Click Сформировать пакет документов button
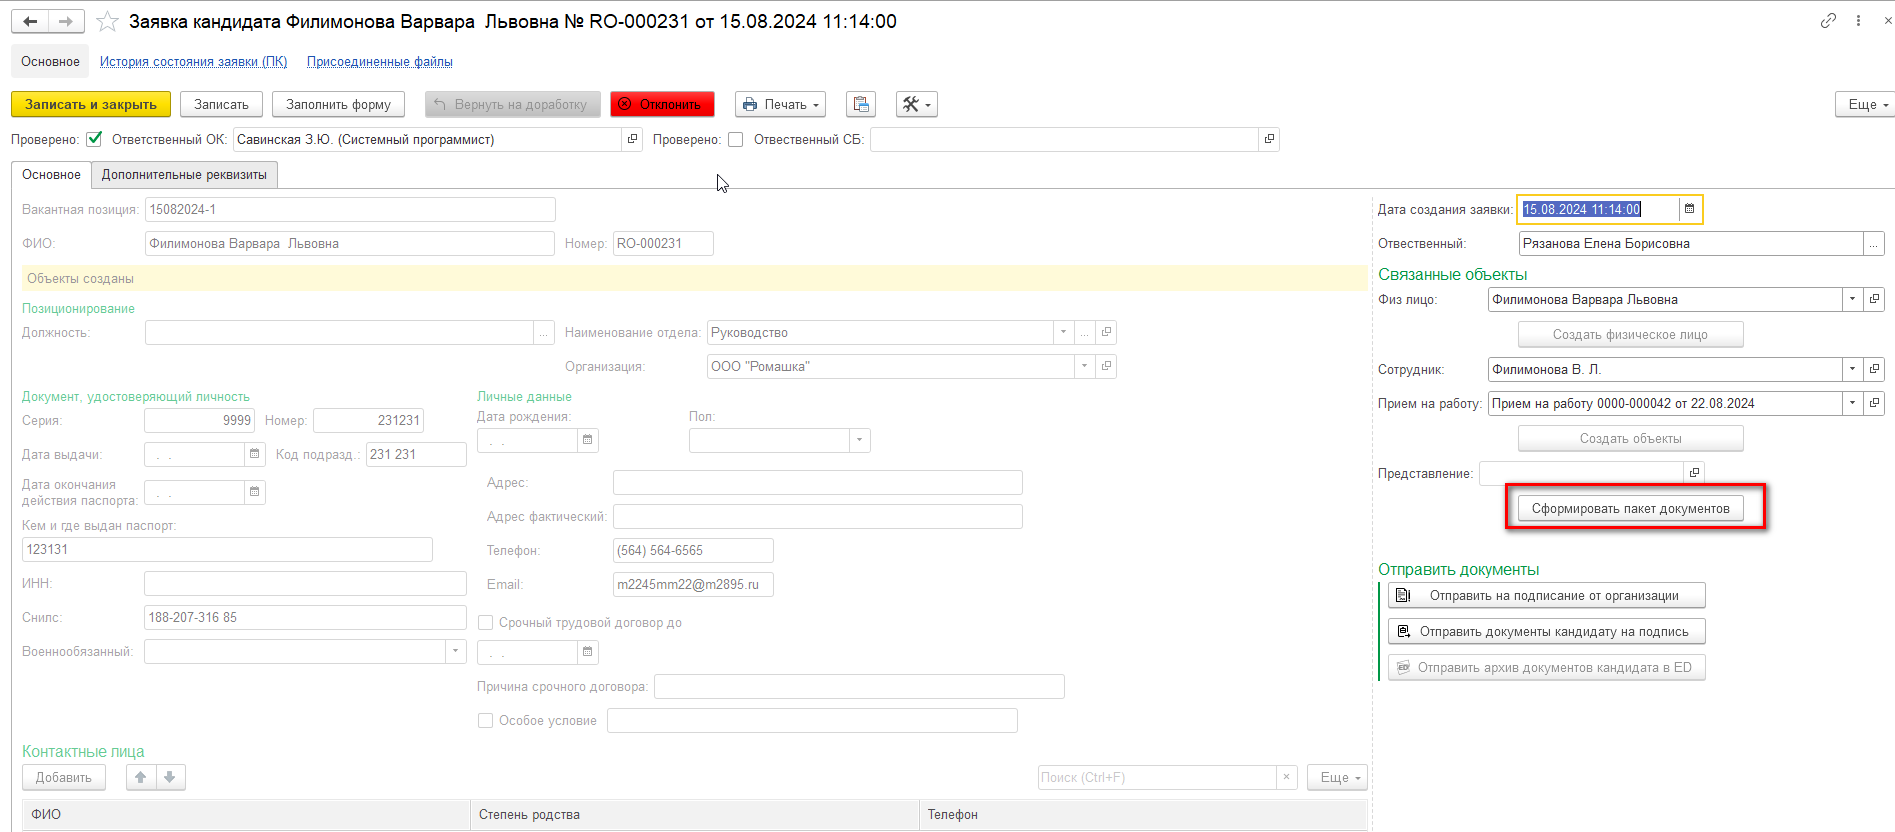The width and height of the screenshot is (1895, 832). 1630,508
